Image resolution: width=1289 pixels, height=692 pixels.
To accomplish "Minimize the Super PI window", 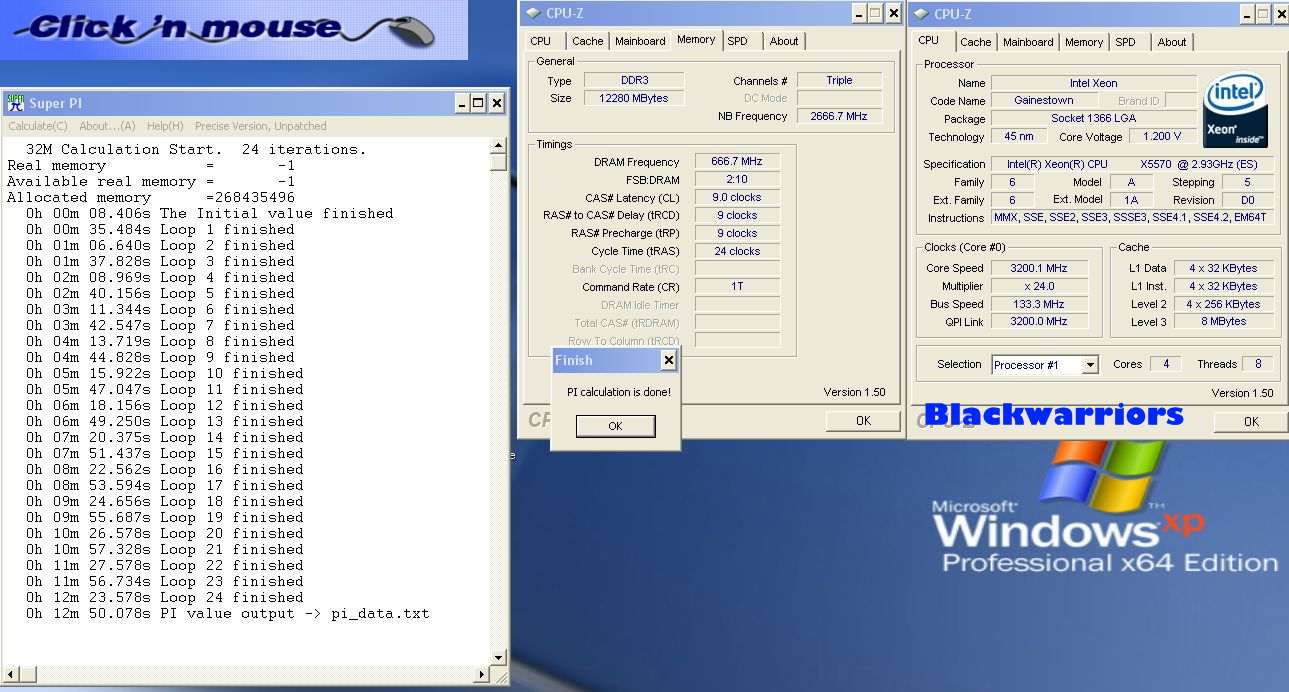I will [461, 103].
